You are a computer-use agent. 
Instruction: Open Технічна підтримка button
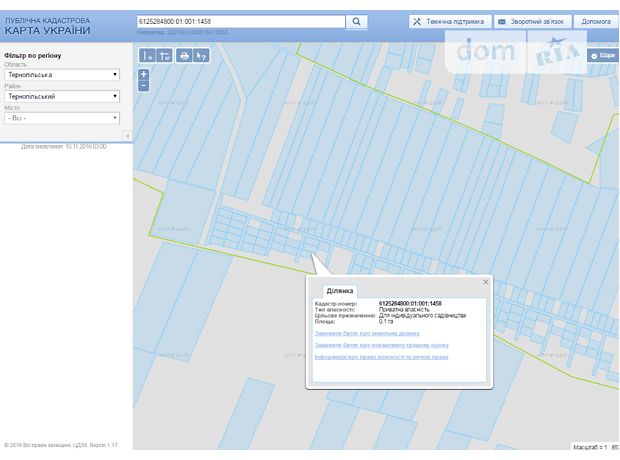point(450,22)
